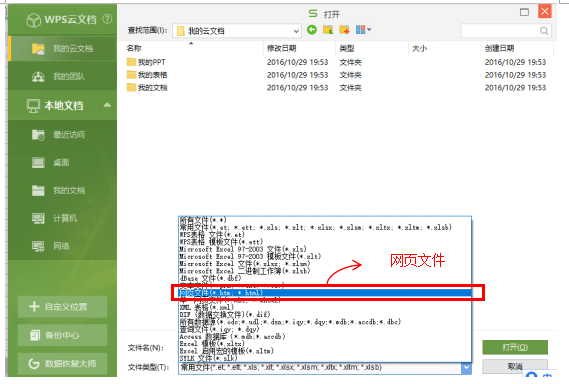The image size is (569, 384).
Task: Open 我的团队 in the sidebar
Action: (x=62, y=76)
